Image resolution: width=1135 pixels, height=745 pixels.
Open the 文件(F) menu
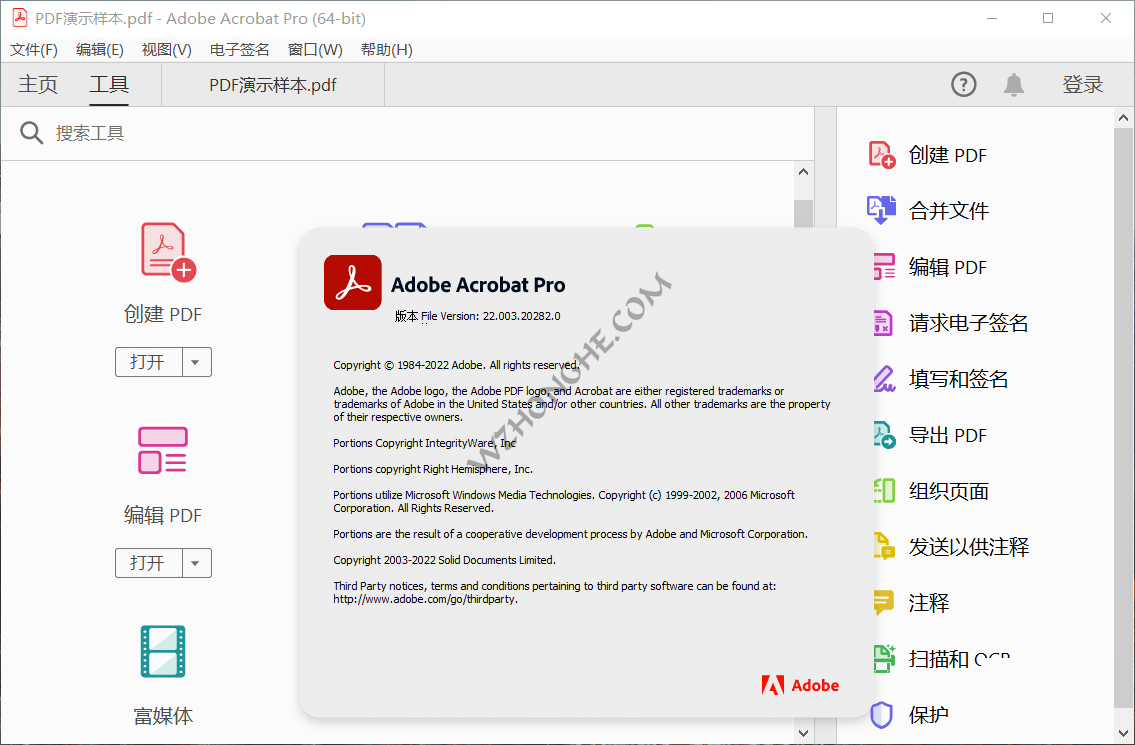coord(34,50)
